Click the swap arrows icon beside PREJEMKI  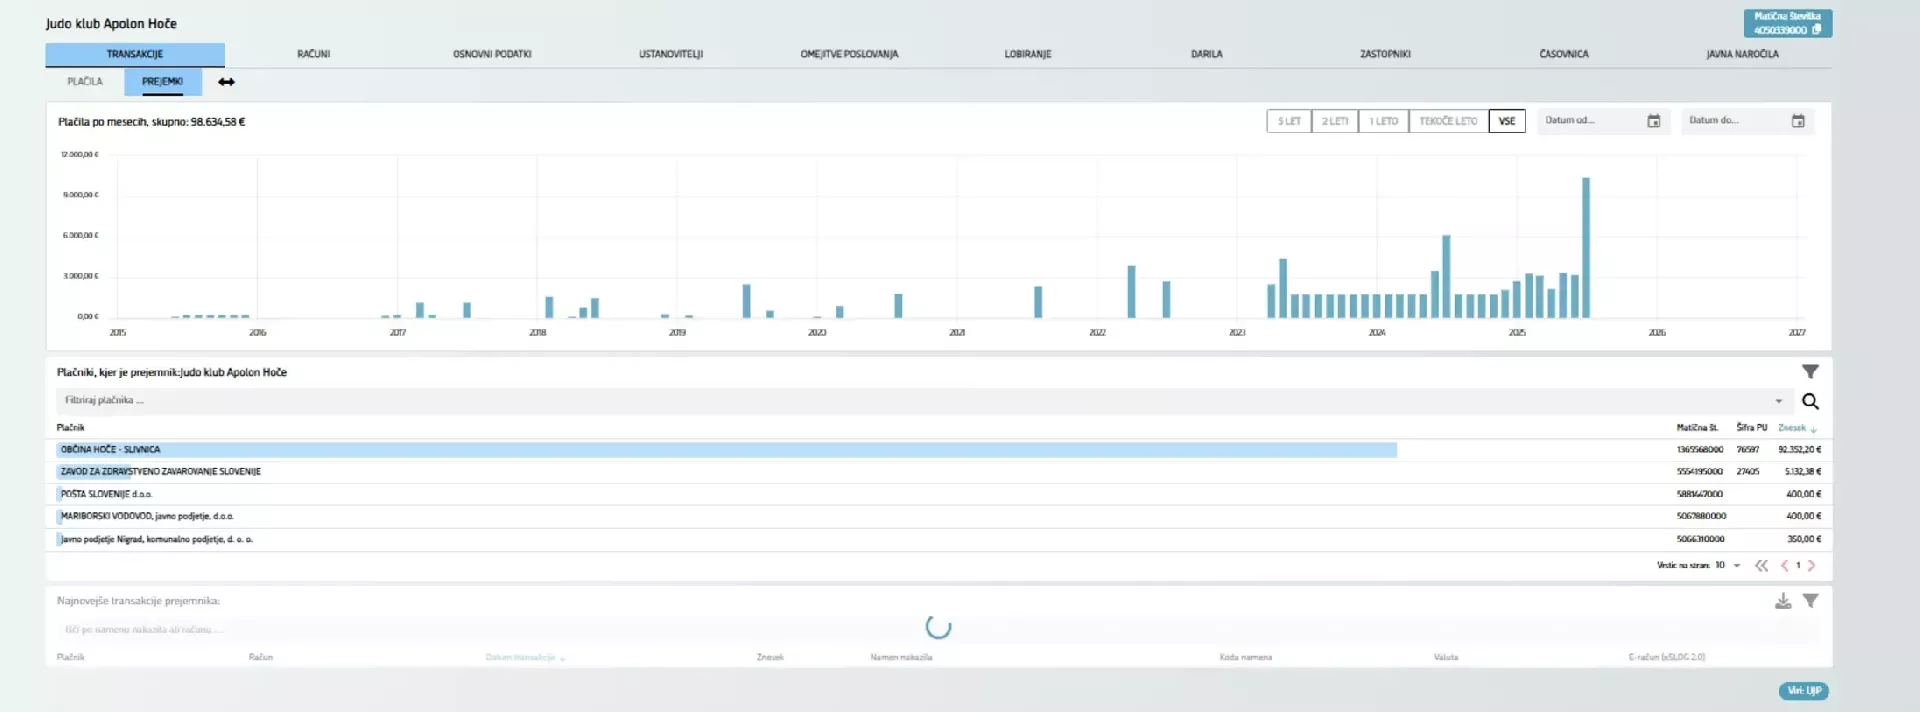coord(227,82)
